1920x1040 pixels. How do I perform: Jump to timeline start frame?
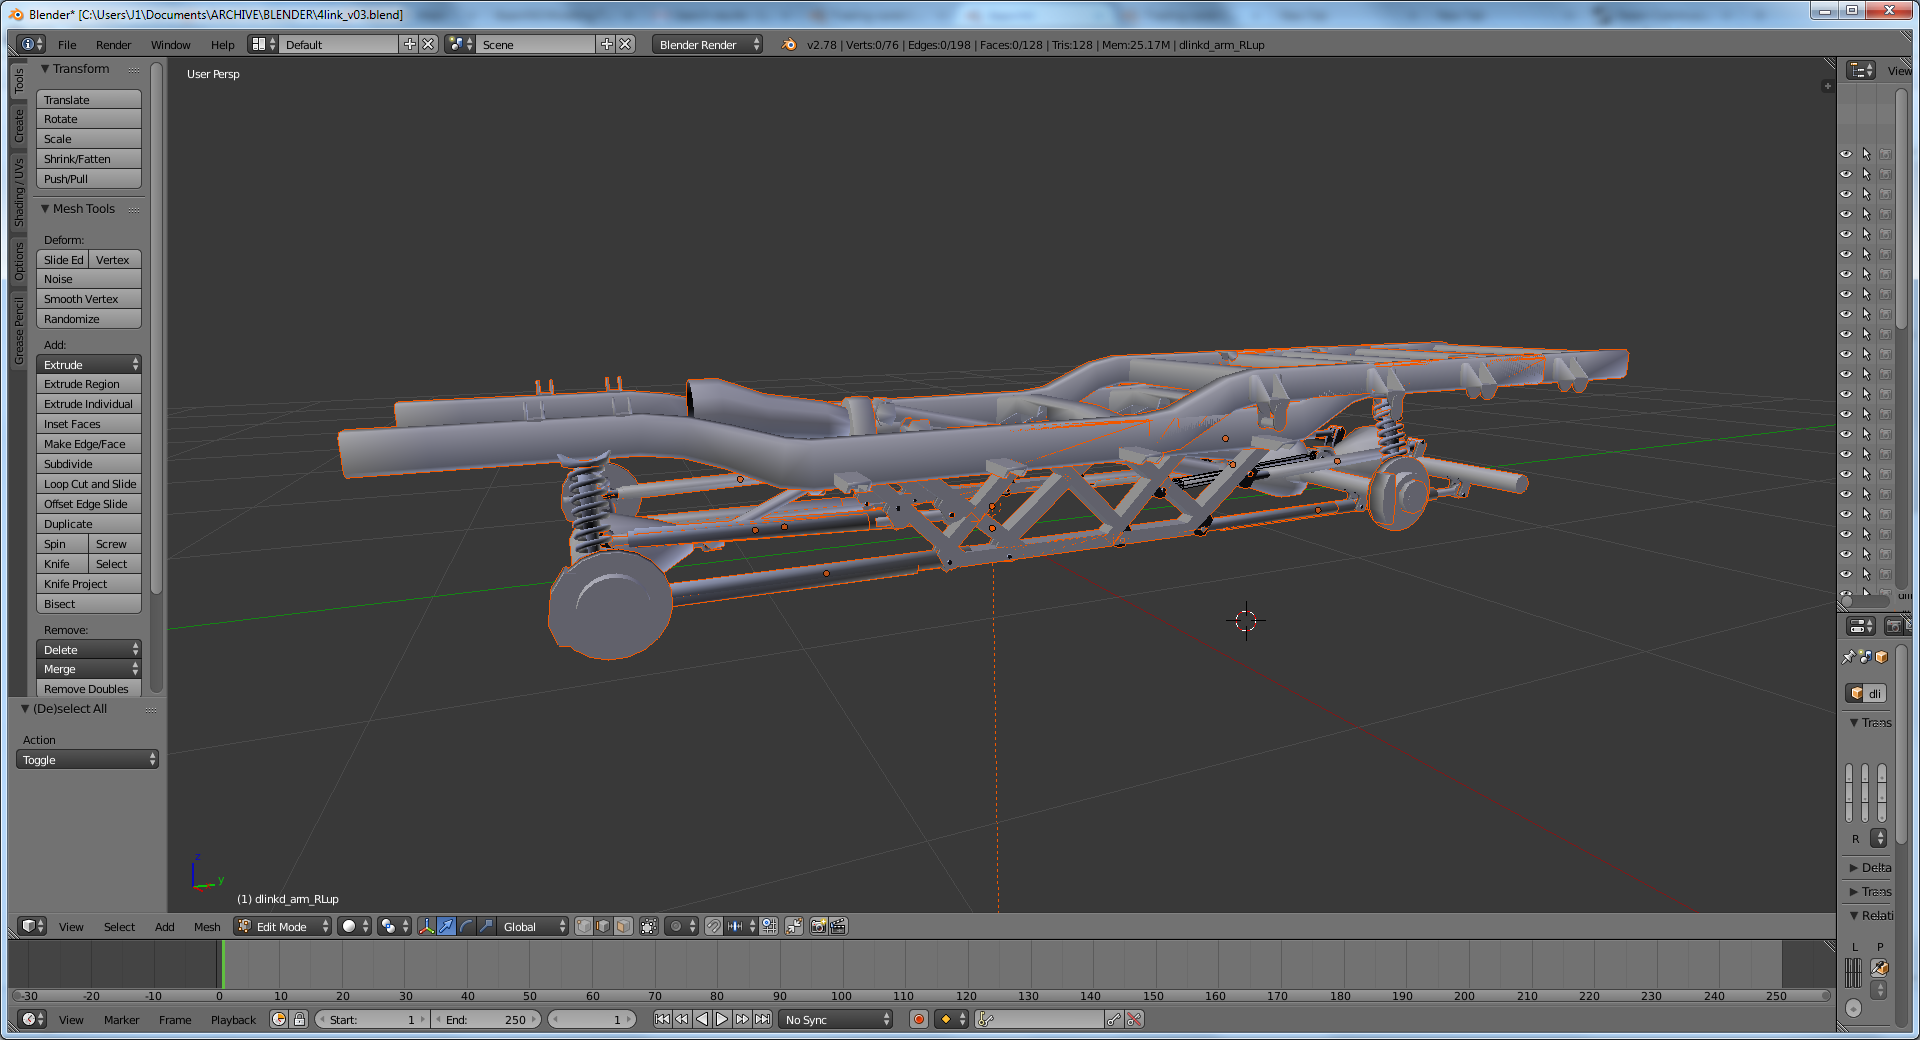pyautogui.click(x=662, y=1019)
